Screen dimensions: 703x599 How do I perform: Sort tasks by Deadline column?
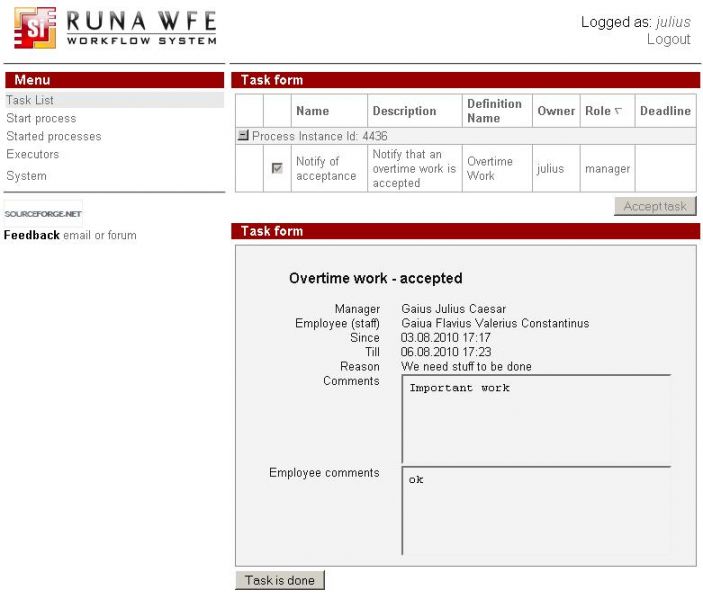[665, 111]
